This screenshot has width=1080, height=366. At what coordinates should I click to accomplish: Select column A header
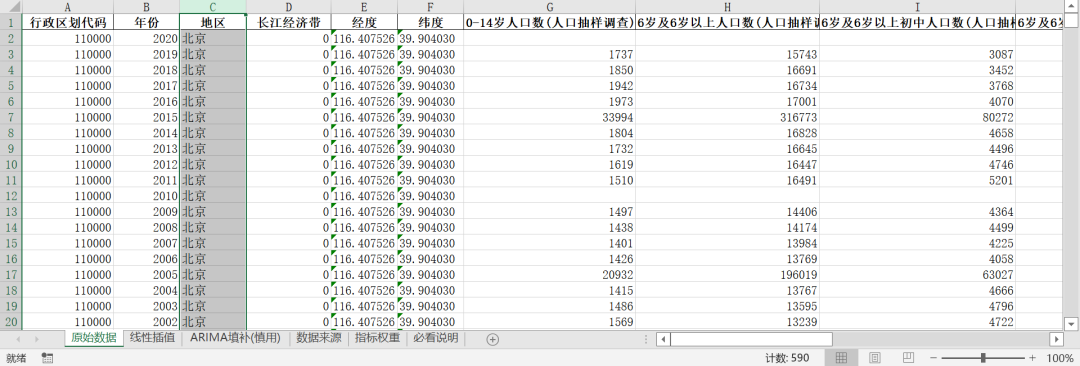click(68, 7)
